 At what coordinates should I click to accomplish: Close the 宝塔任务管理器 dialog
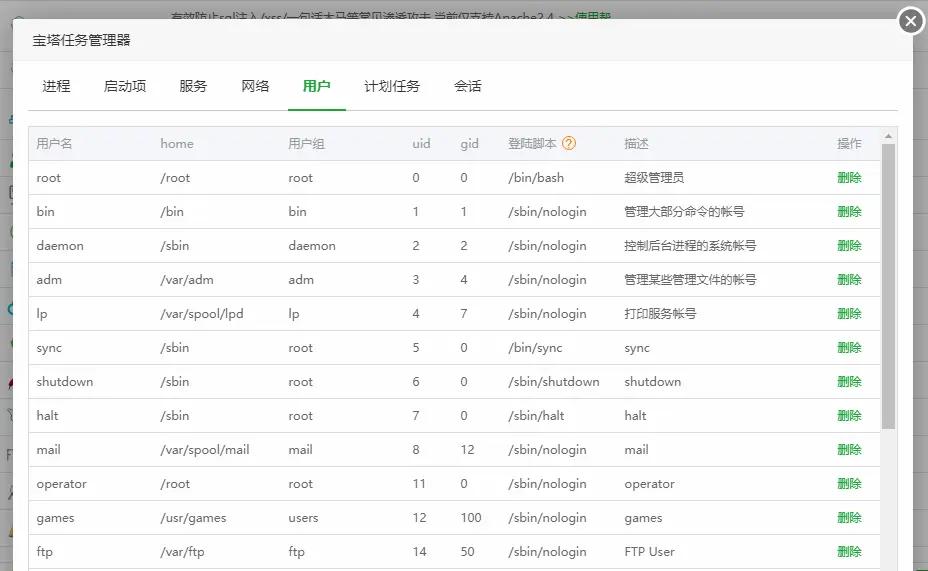click(910, 20)
